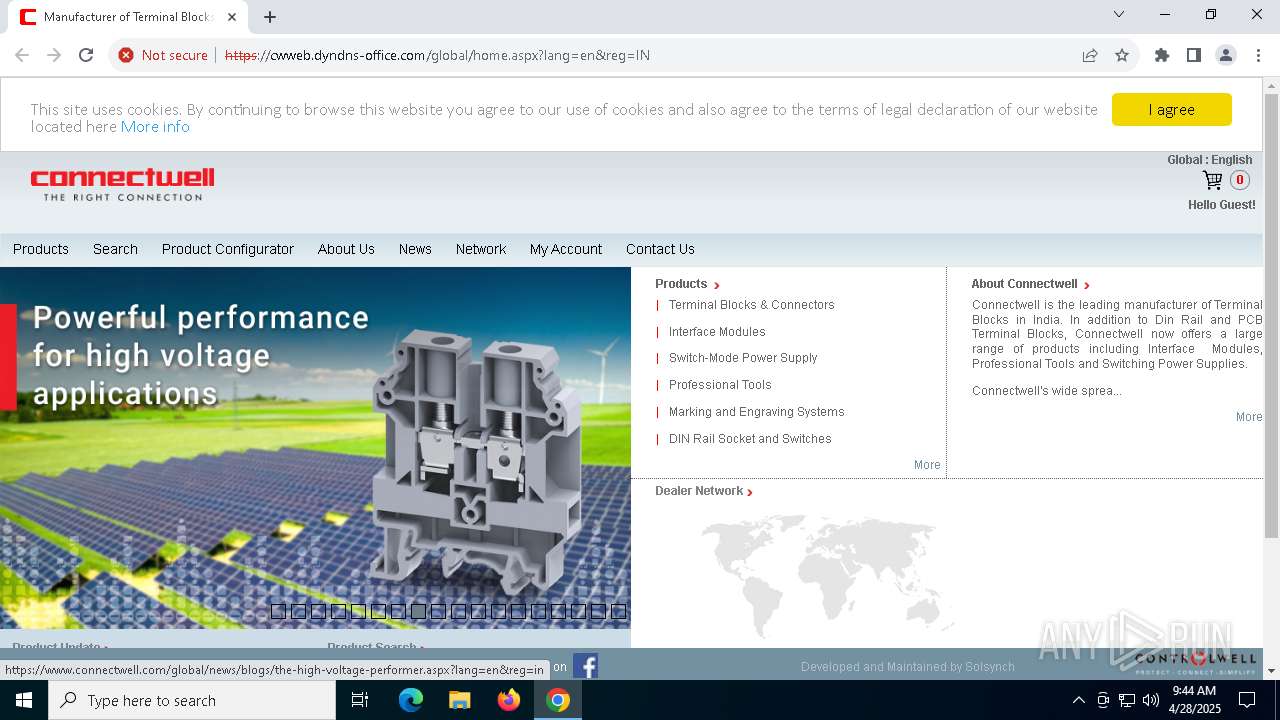Click the Connectwell logo
Screen dimensions: 1280x720
[122, 184]
